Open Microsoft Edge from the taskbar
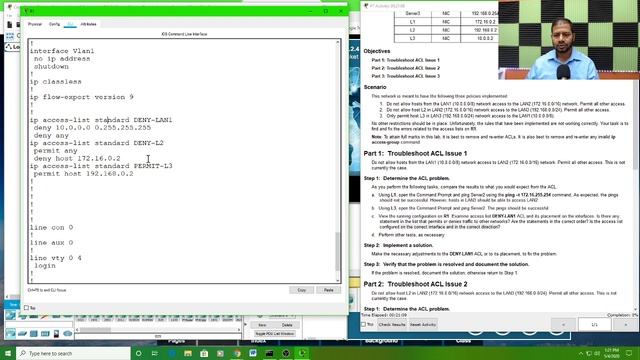The height and width of the screenshot is (360, 640). [172, 353]
